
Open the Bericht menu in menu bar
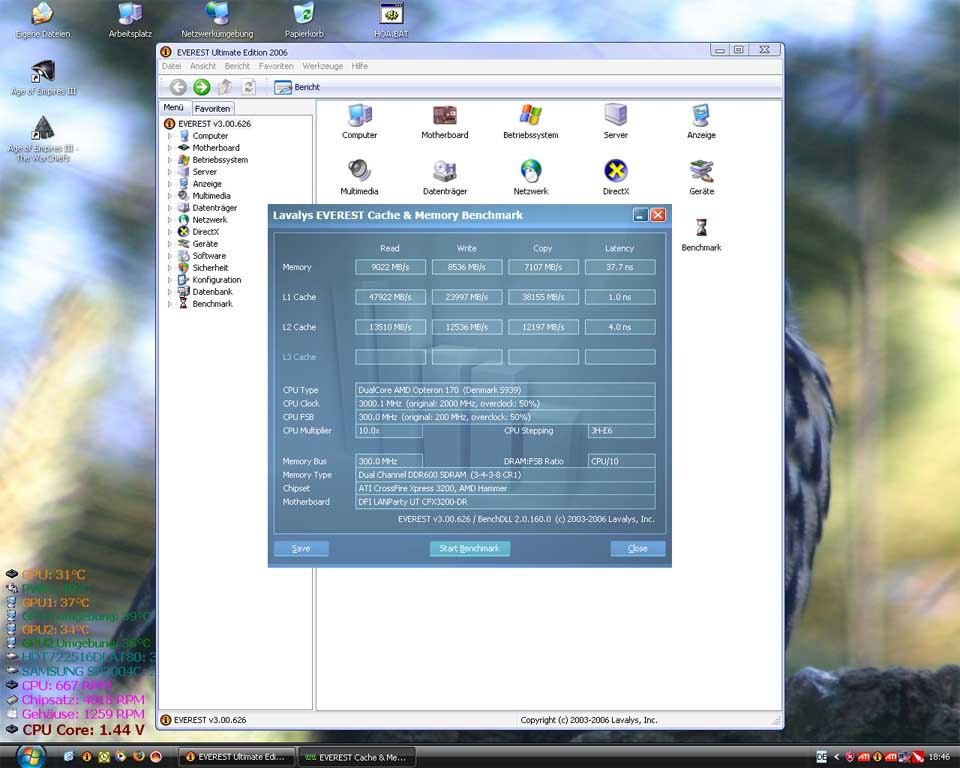(x=238, y=66)
